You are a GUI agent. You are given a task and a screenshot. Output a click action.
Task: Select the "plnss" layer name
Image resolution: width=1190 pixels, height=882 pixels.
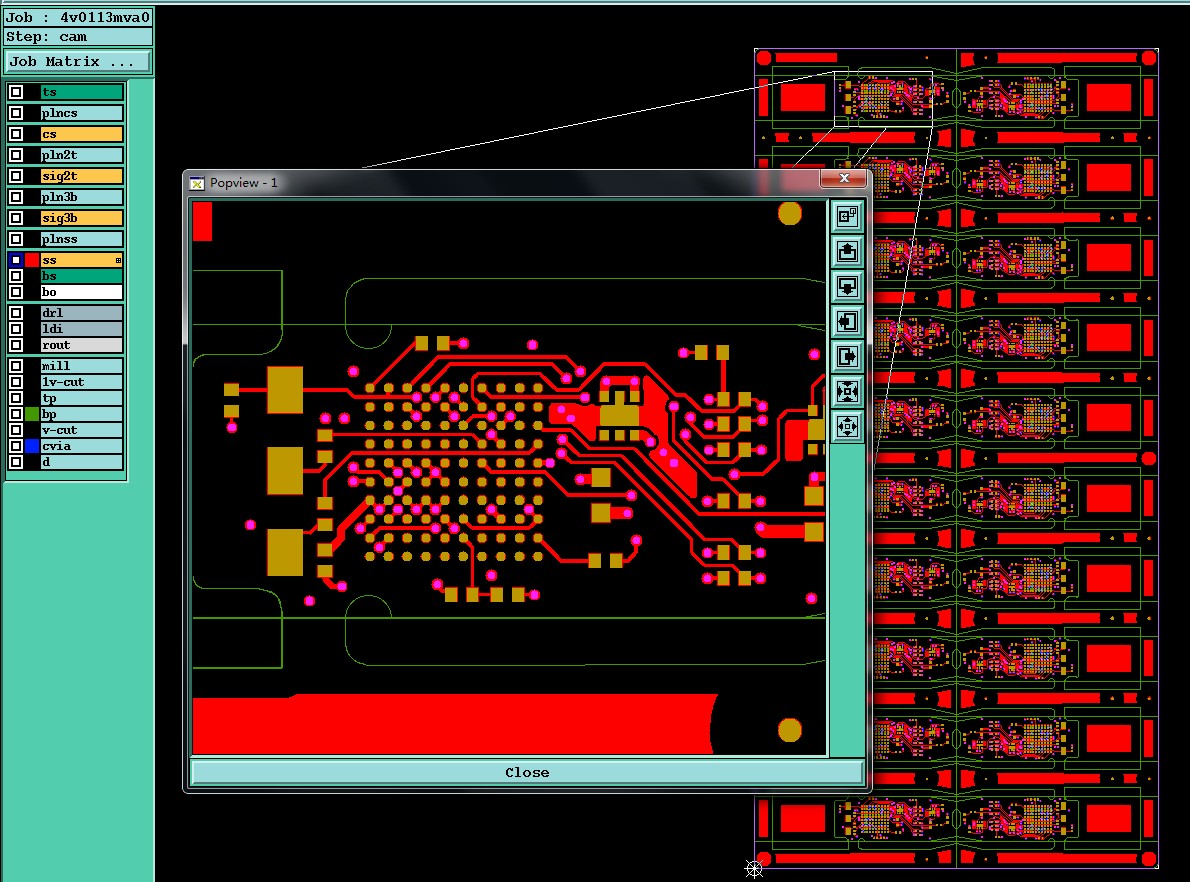point(81,239)
